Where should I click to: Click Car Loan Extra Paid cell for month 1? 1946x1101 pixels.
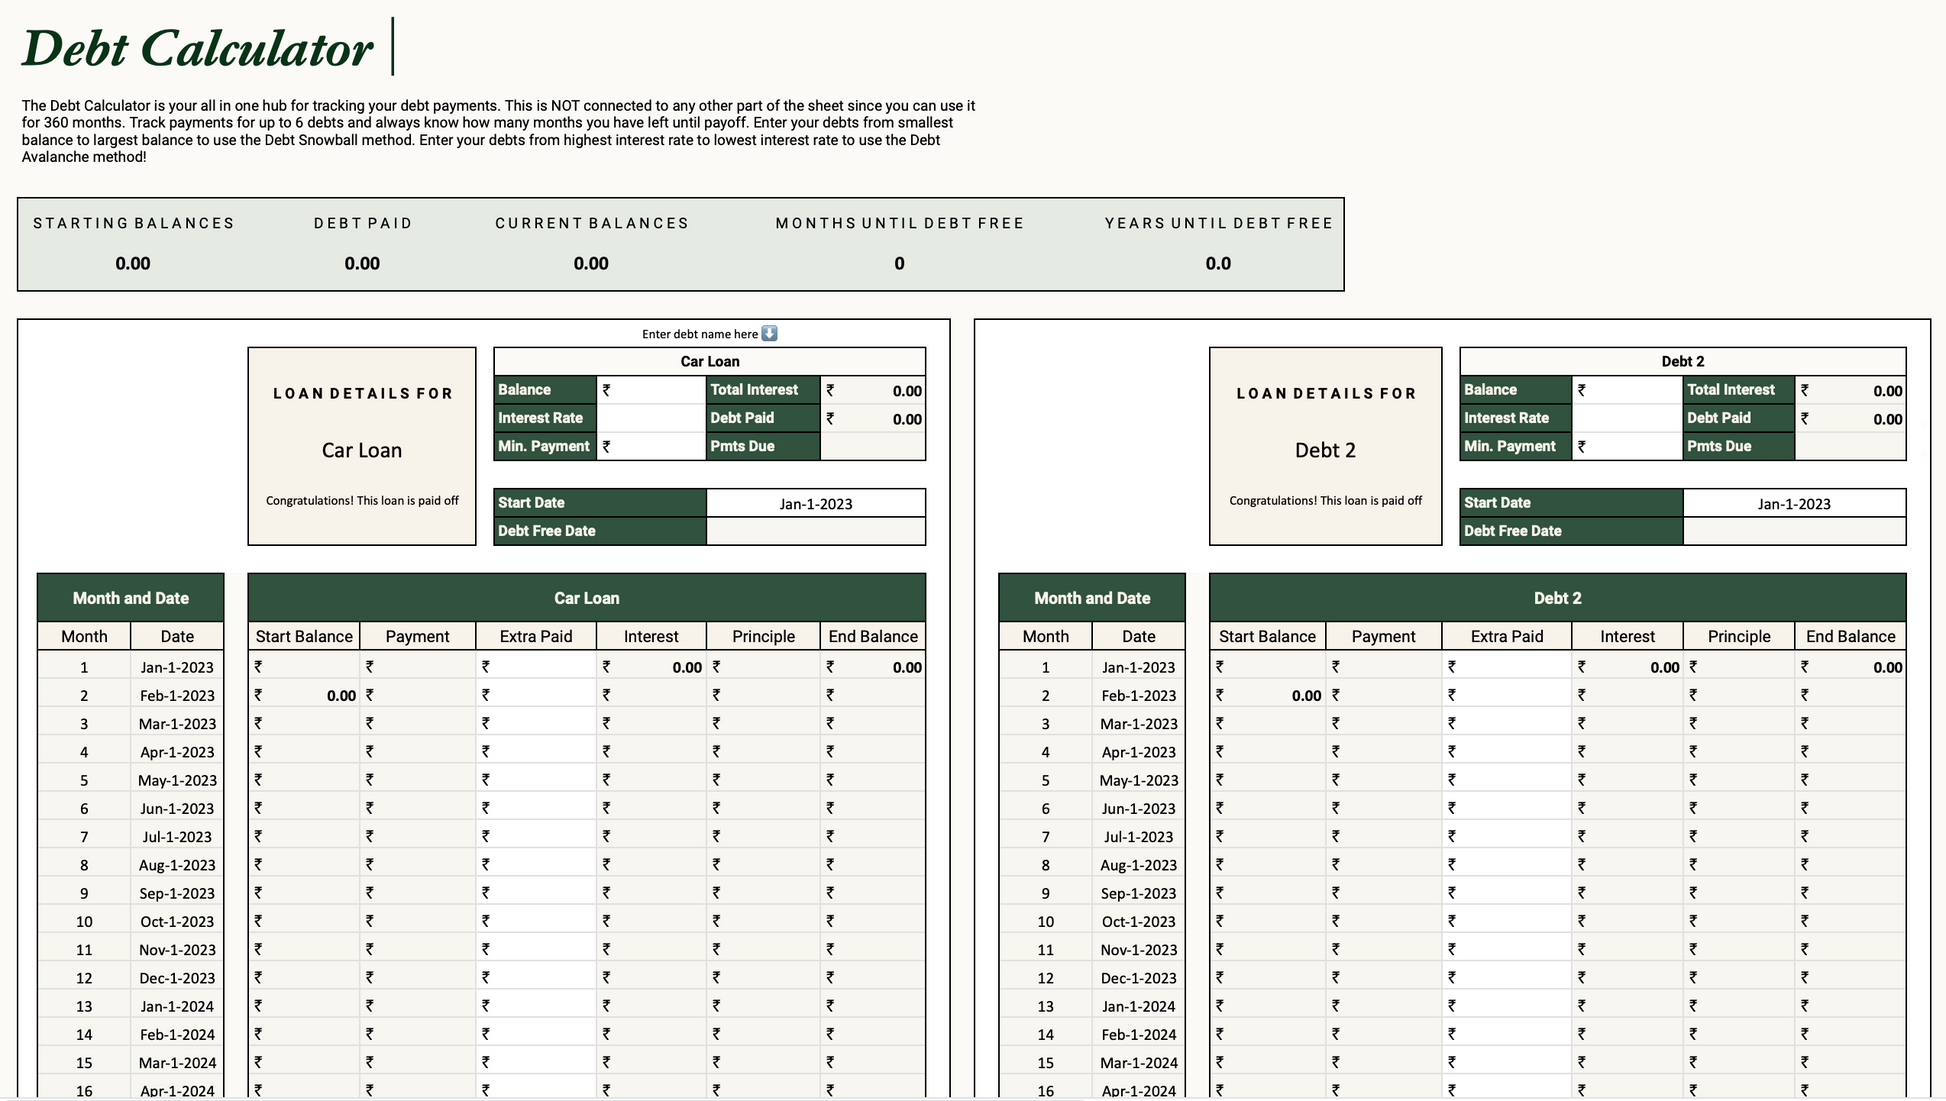536,667
